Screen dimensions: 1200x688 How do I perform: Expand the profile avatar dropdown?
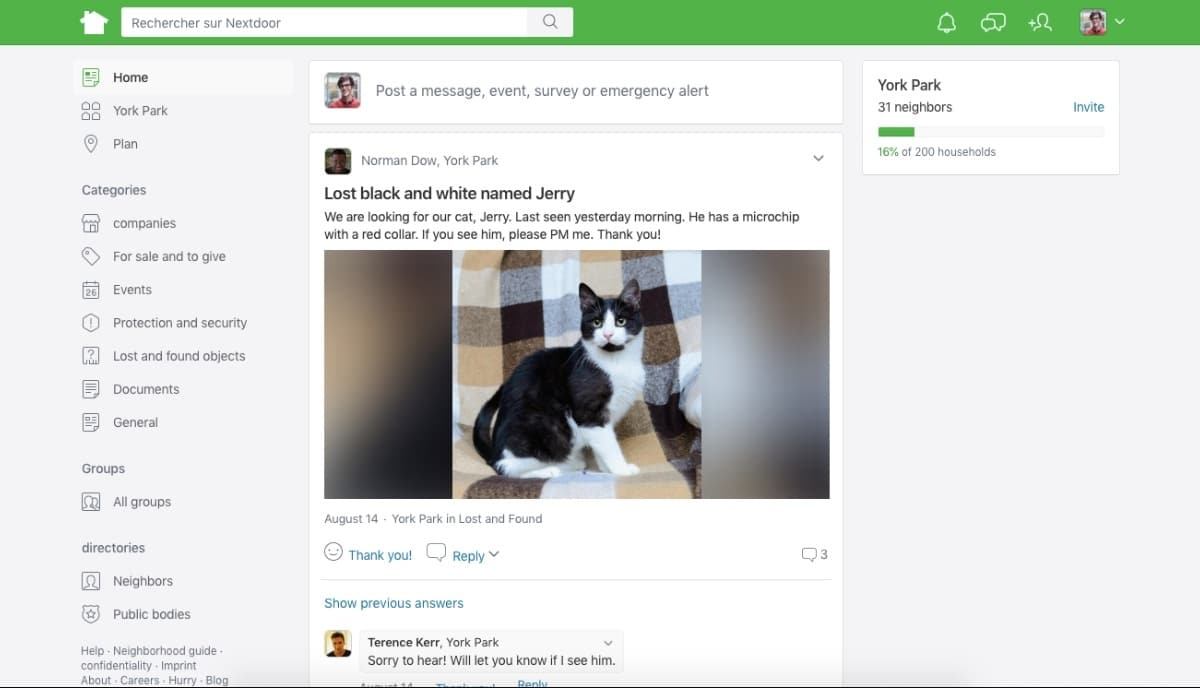[x=1099, y=21]
